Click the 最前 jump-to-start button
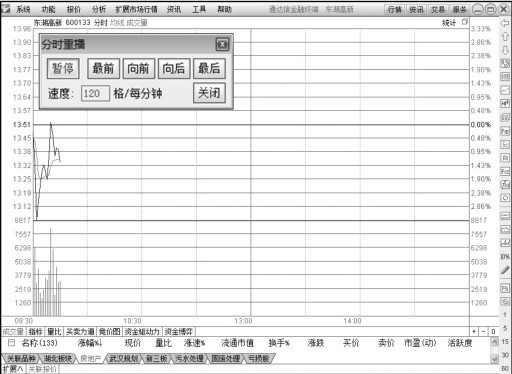 pyautogui.click(x=103, y=68)
